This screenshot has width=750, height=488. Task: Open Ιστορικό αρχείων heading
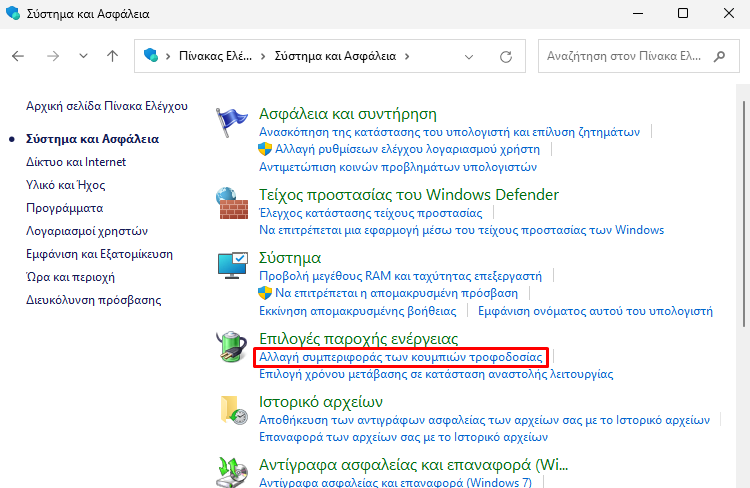pyautogui.click(x=321, y=402)
